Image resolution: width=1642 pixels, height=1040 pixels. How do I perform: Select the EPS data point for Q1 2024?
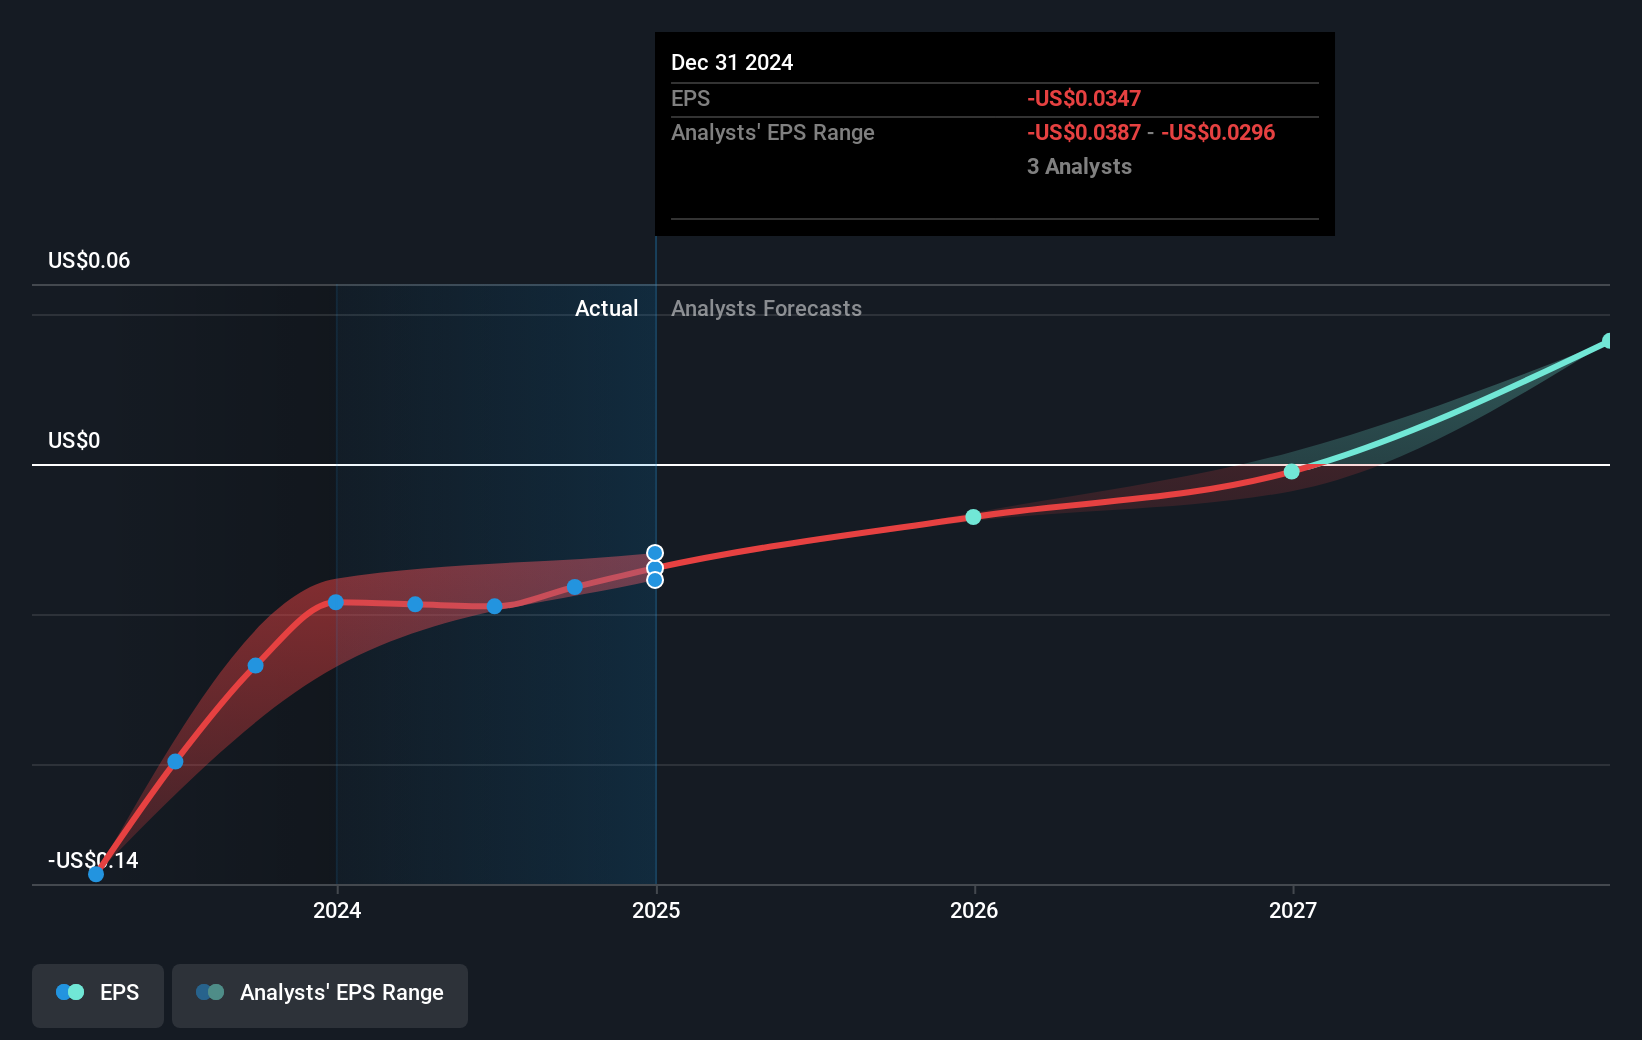(x=415, y=604)
